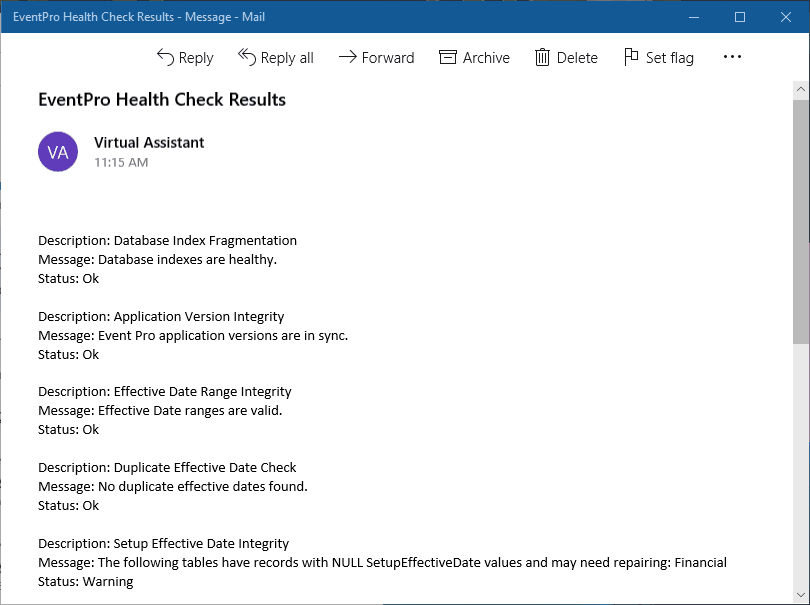Click the EventPro Health Check Results subject heading
Screen dimensions: 810x605
[x=162, y=100]
